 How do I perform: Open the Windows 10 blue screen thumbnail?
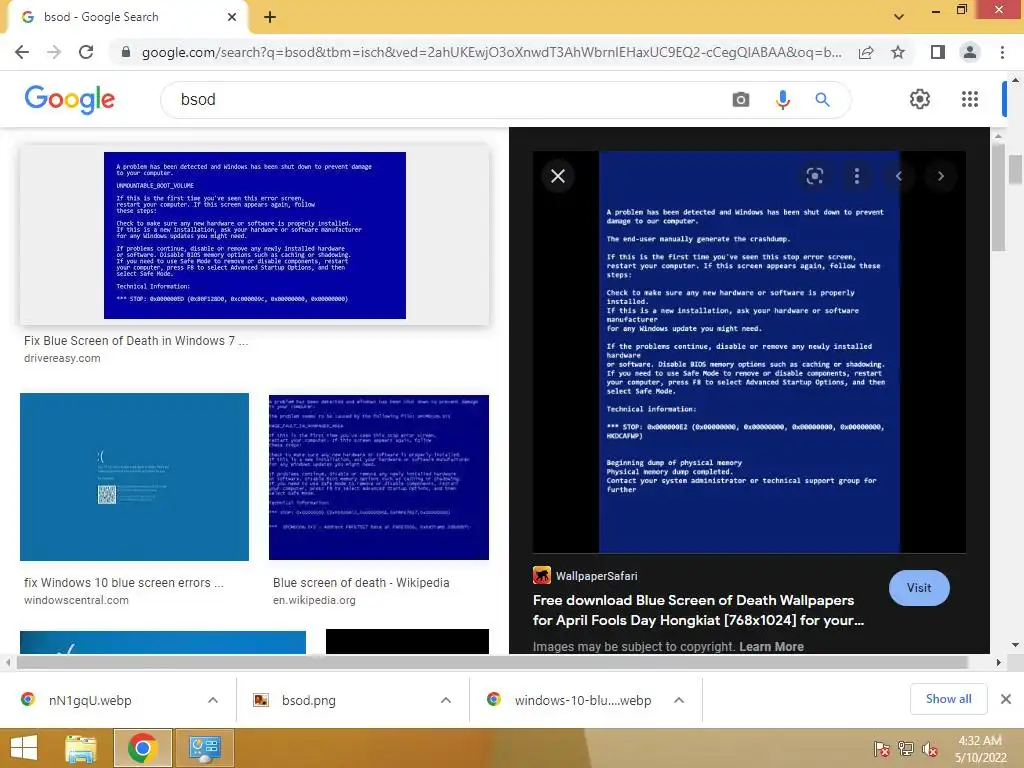pyautogui.click(x=135, y=477)
